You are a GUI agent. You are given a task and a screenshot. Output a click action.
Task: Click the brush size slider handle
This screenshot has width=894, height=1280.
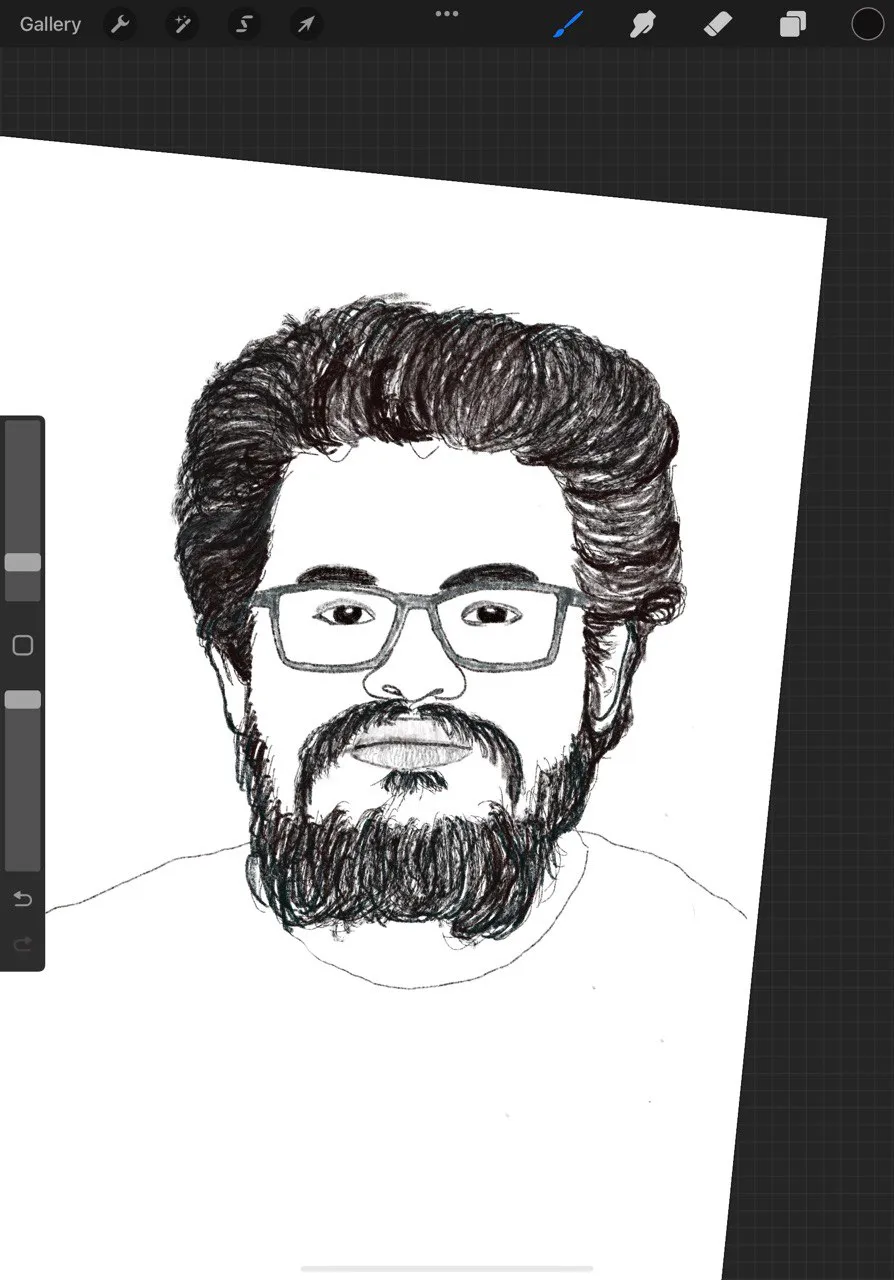coord(22,562)
